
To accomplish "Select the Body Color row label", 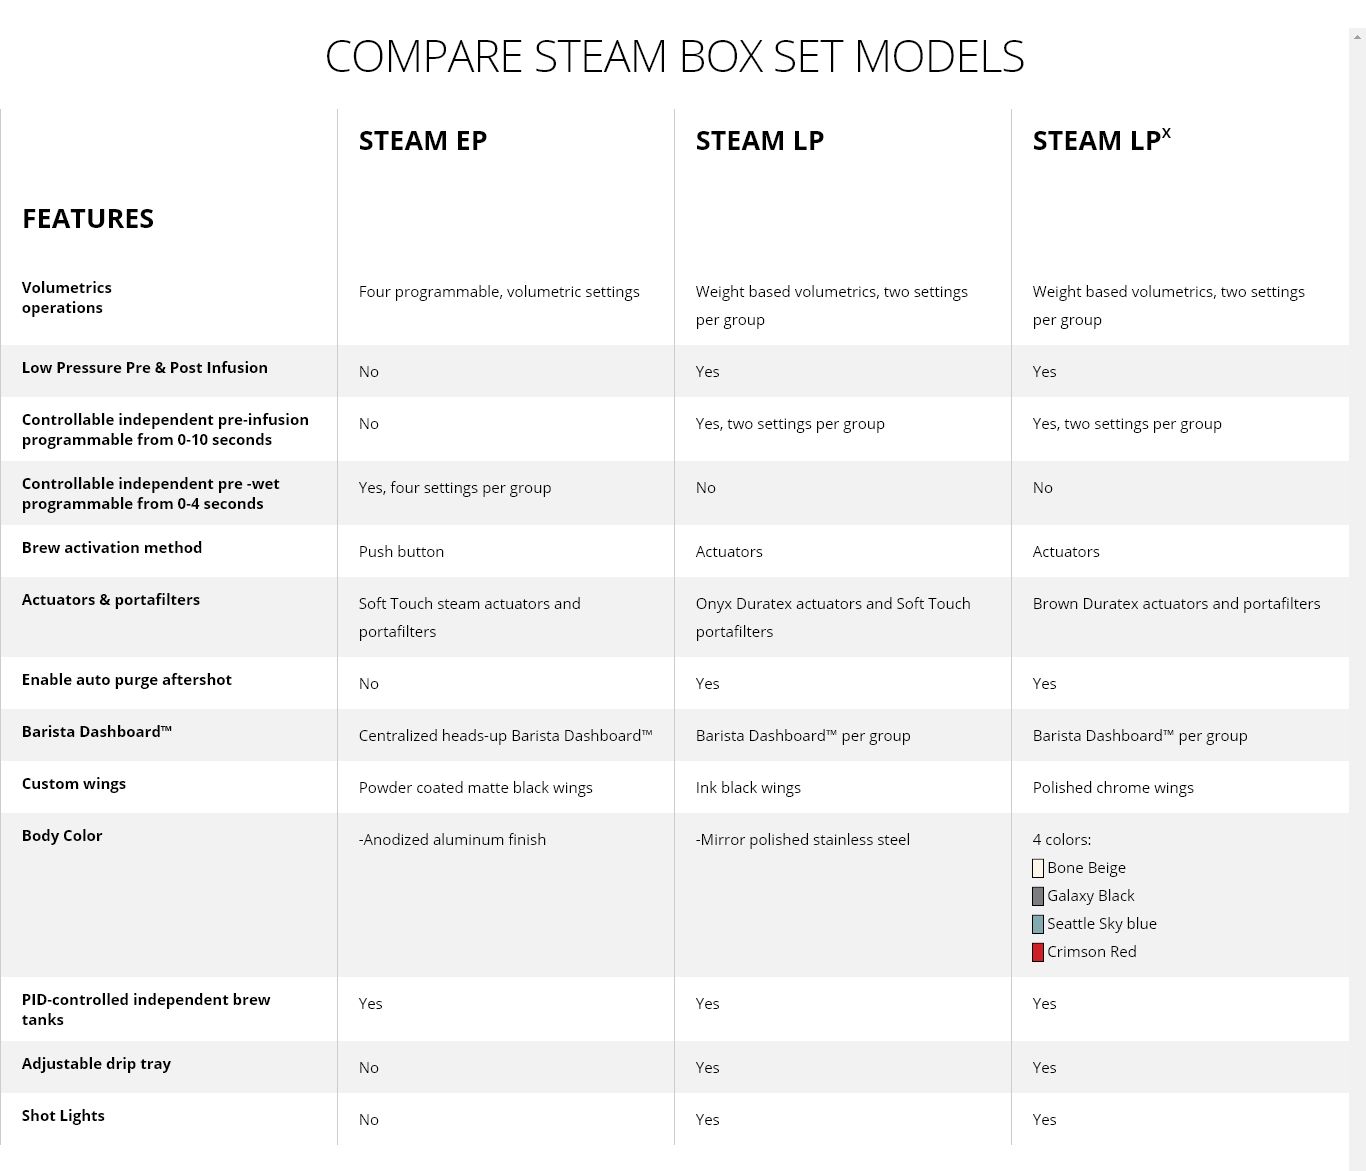I will point(62,836).
